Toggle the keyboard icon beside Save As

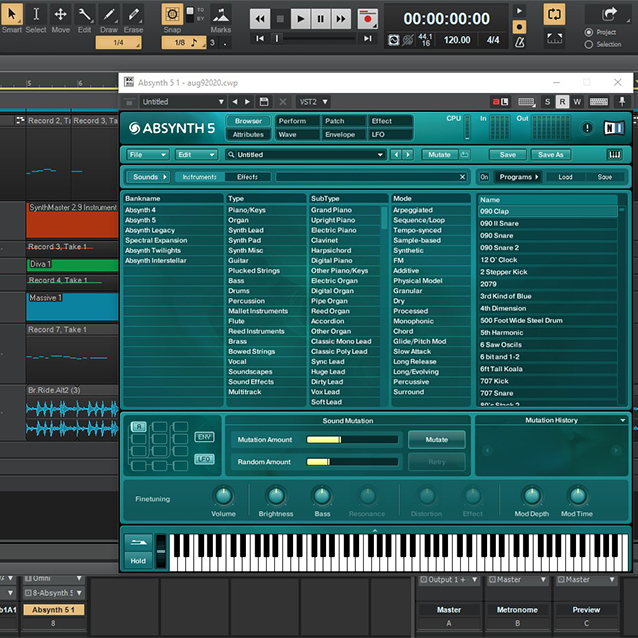pyautogui.click(x=614, y=155)
